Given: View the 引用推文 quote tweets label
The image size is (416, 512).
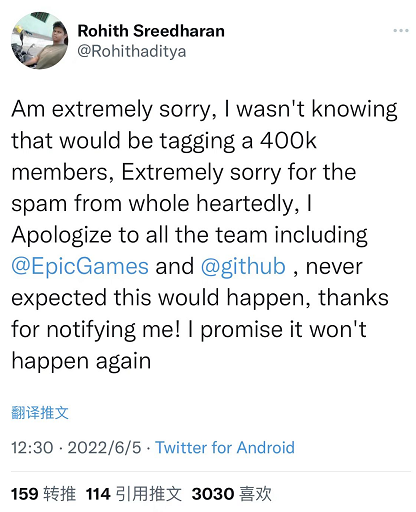Looking at the screenshot, I should coord(149,494).
